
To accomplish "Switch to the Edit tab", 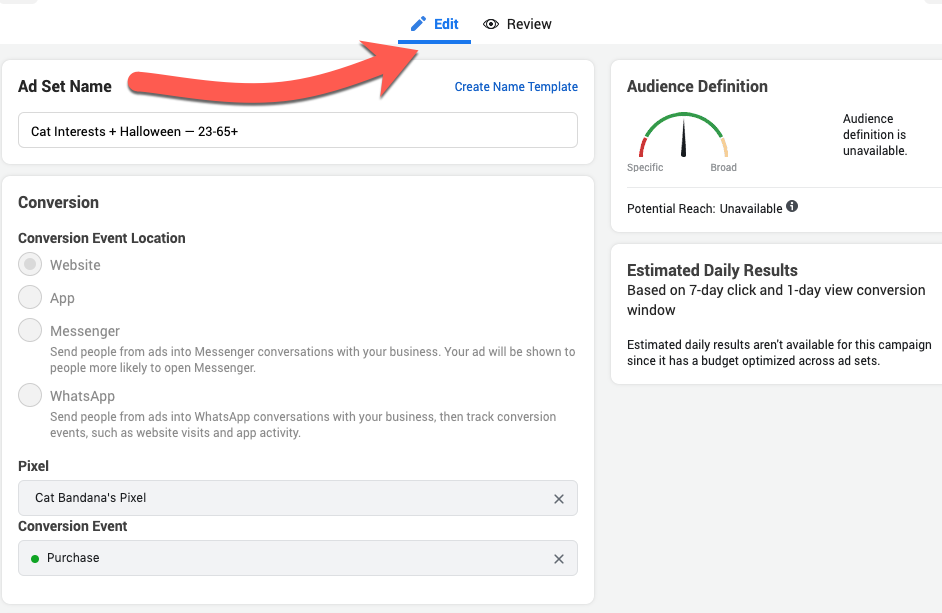I will [434, 24].
